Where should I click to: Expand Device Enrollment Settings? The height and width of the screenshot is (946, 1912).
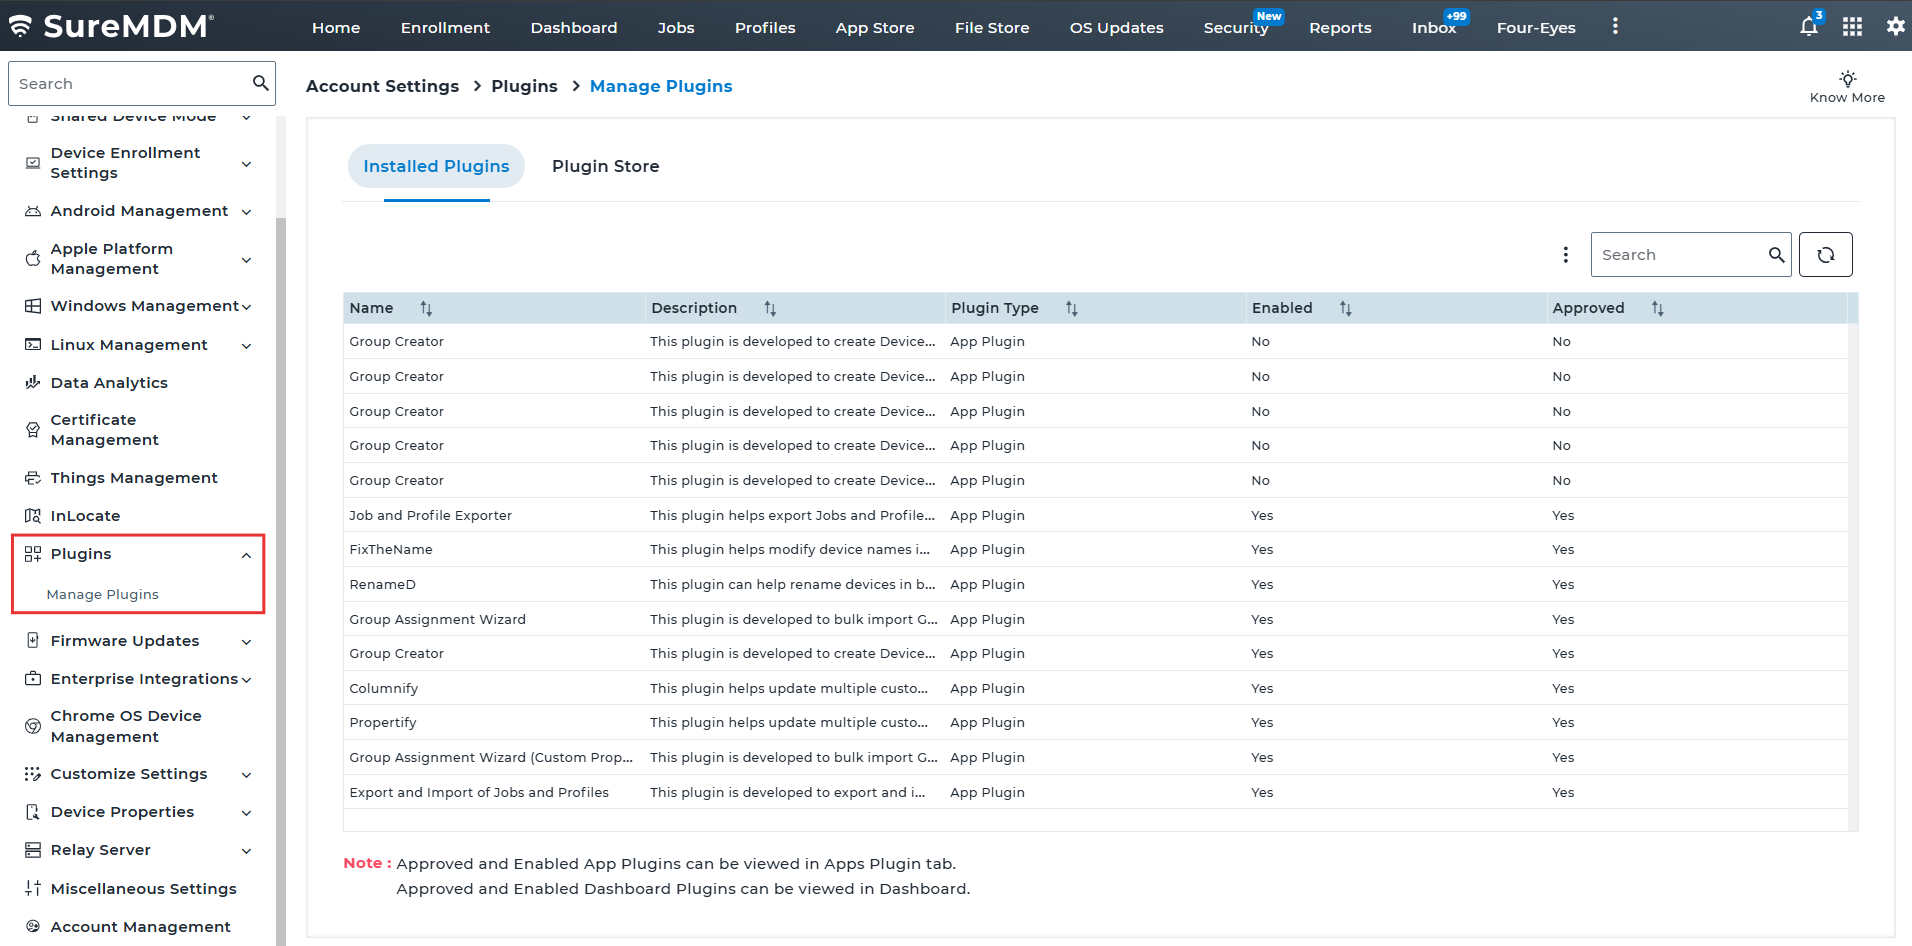246,164
